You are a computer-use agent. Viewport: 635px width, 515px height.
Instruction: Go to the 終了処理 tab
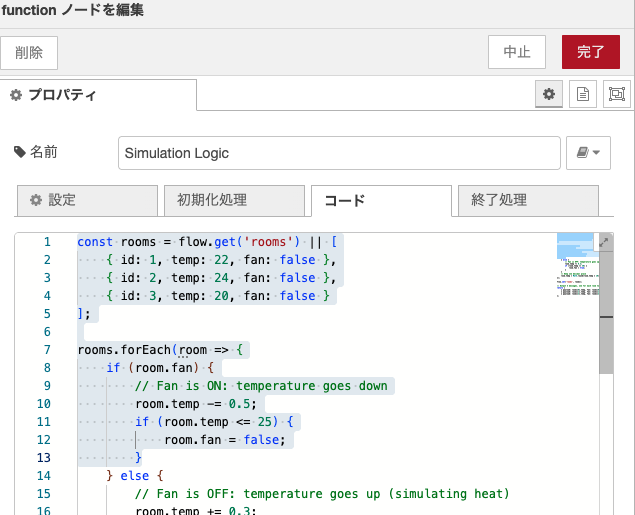[x=527, y=200]
